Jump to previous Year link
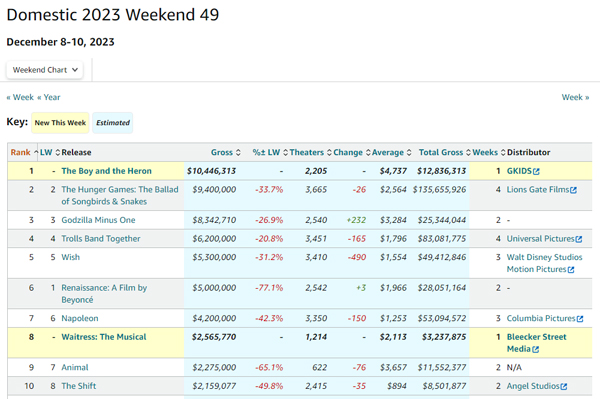The height and width of the screenshot is (399, 600). coord(49,97)
